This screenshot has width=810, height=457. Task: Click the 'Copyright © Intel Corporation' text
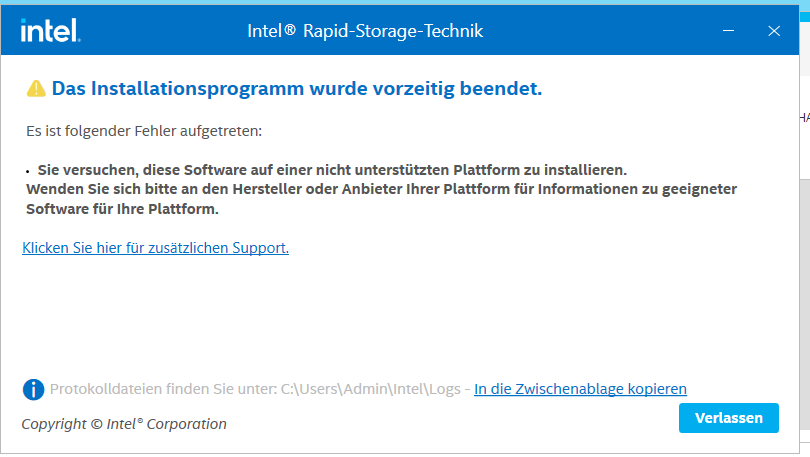124,424
